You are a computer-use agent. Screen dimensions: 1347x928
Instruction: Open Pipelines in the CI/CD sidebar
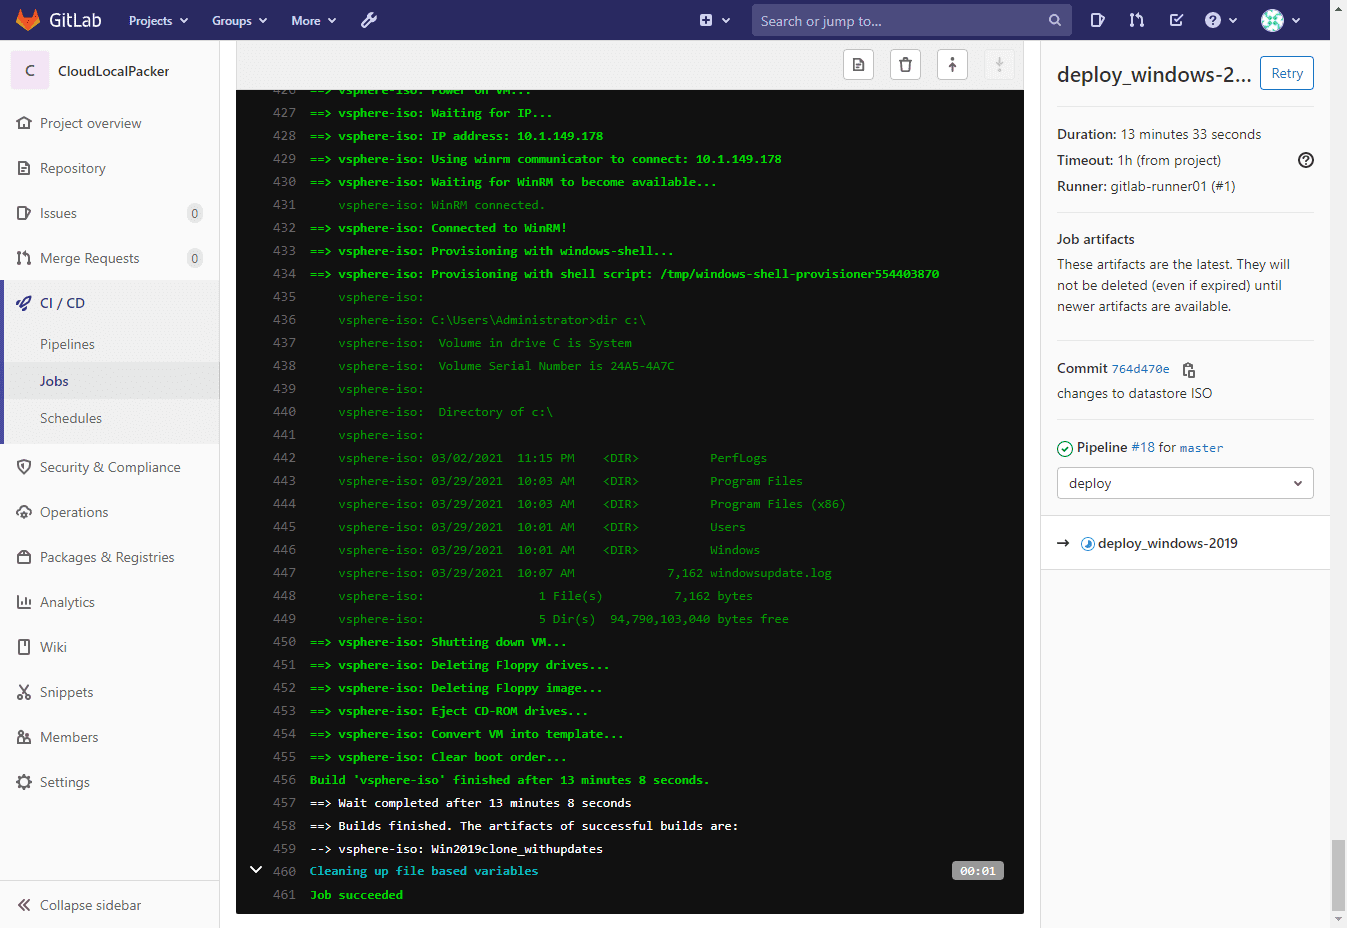point(67,344)
